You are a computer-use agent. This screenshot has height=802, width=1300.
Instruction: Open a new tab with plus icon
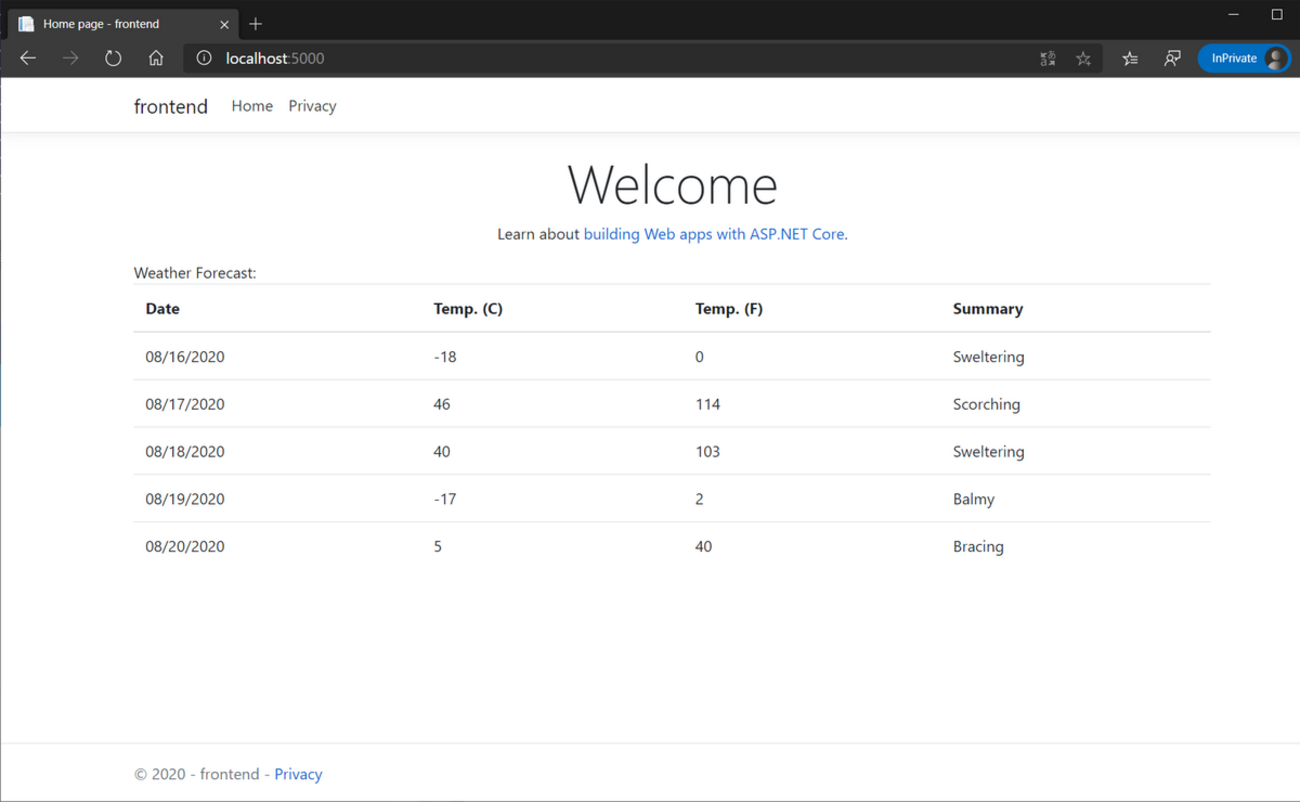coord(256,23)
